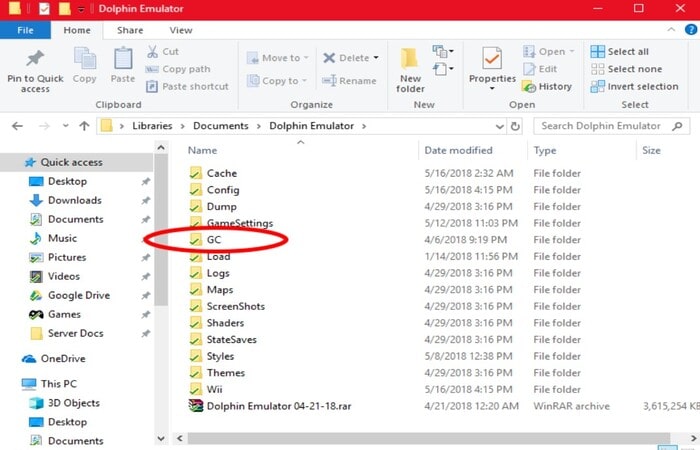Refresh the folder view
This screenshot has width=700, height=450.
click(x=515, y=126)
